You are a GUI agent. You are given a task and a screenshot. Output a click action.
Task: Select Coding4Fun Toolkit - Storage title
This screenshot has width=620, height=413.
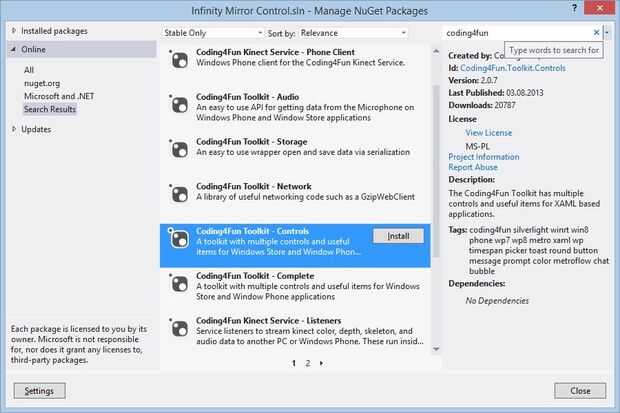pos(251,142)
